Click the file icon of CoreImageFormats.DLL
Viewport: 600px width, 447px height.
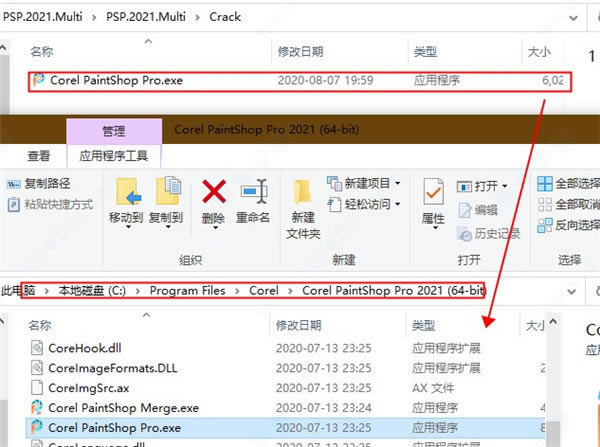pos(37,368)
